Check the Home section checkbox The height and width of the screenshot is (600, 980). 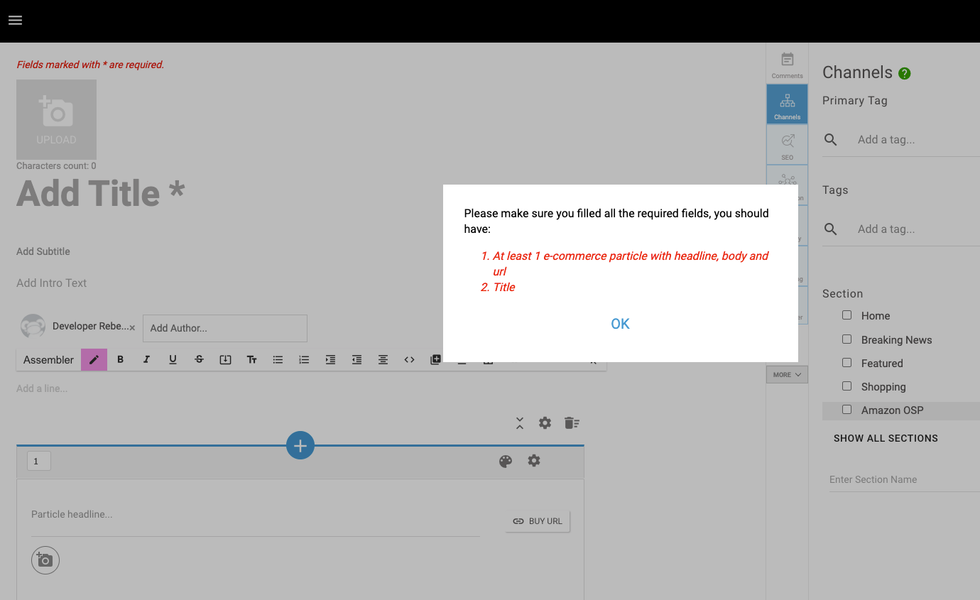pos(847,315)
